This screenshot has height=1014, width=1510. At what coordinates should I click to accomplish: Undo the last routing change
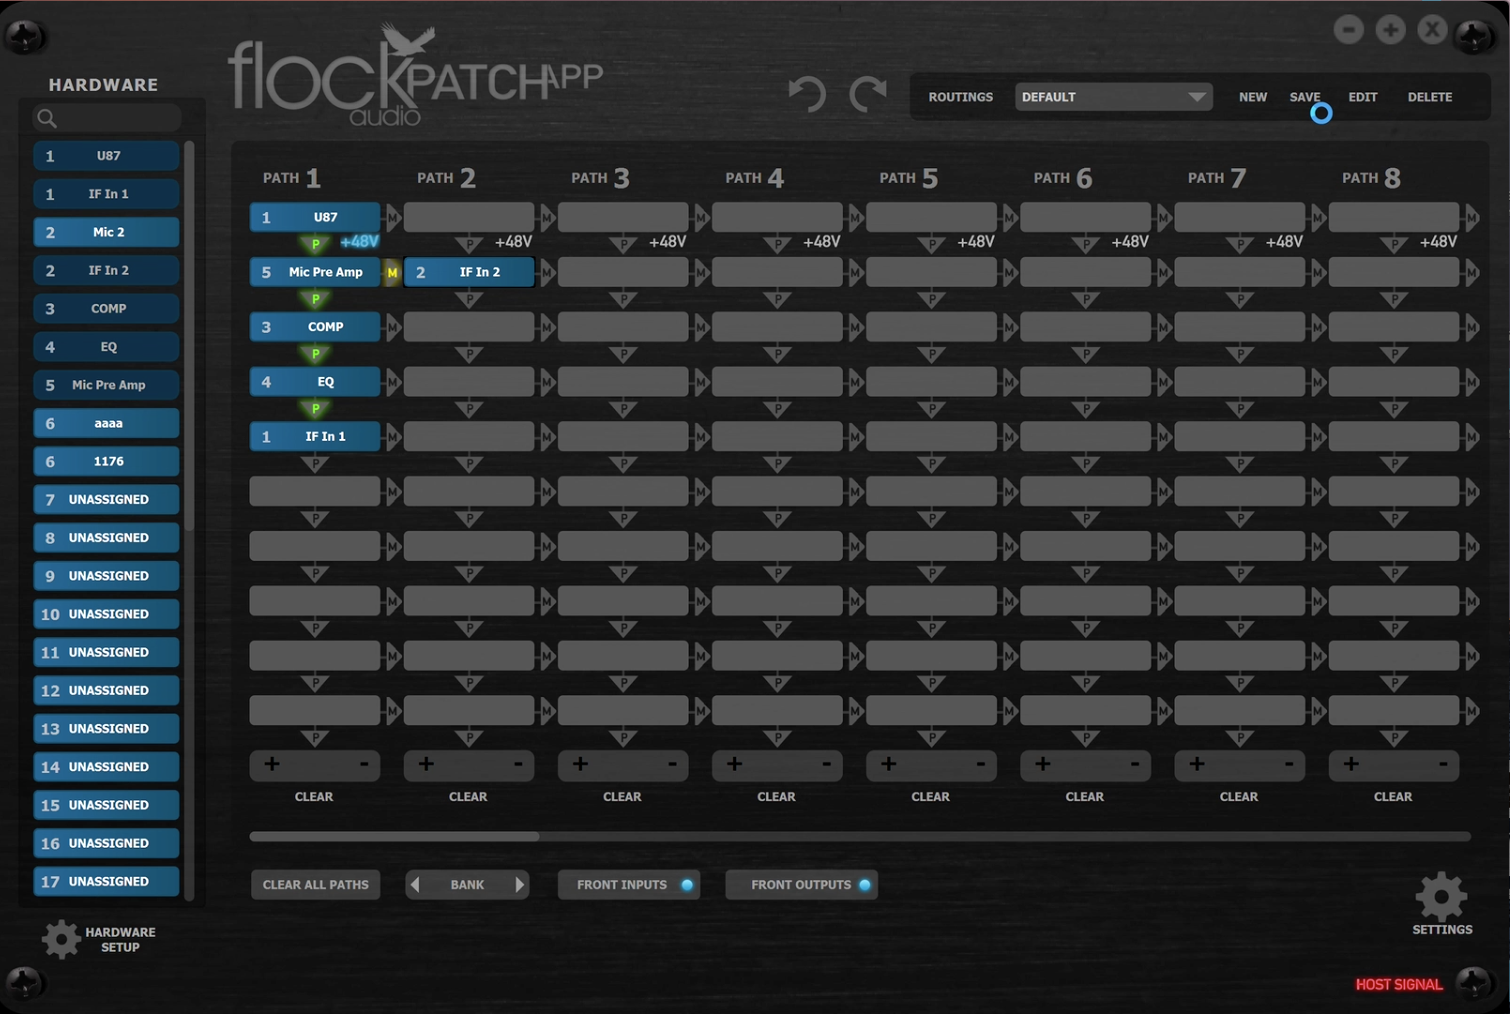tap(806, 95)
